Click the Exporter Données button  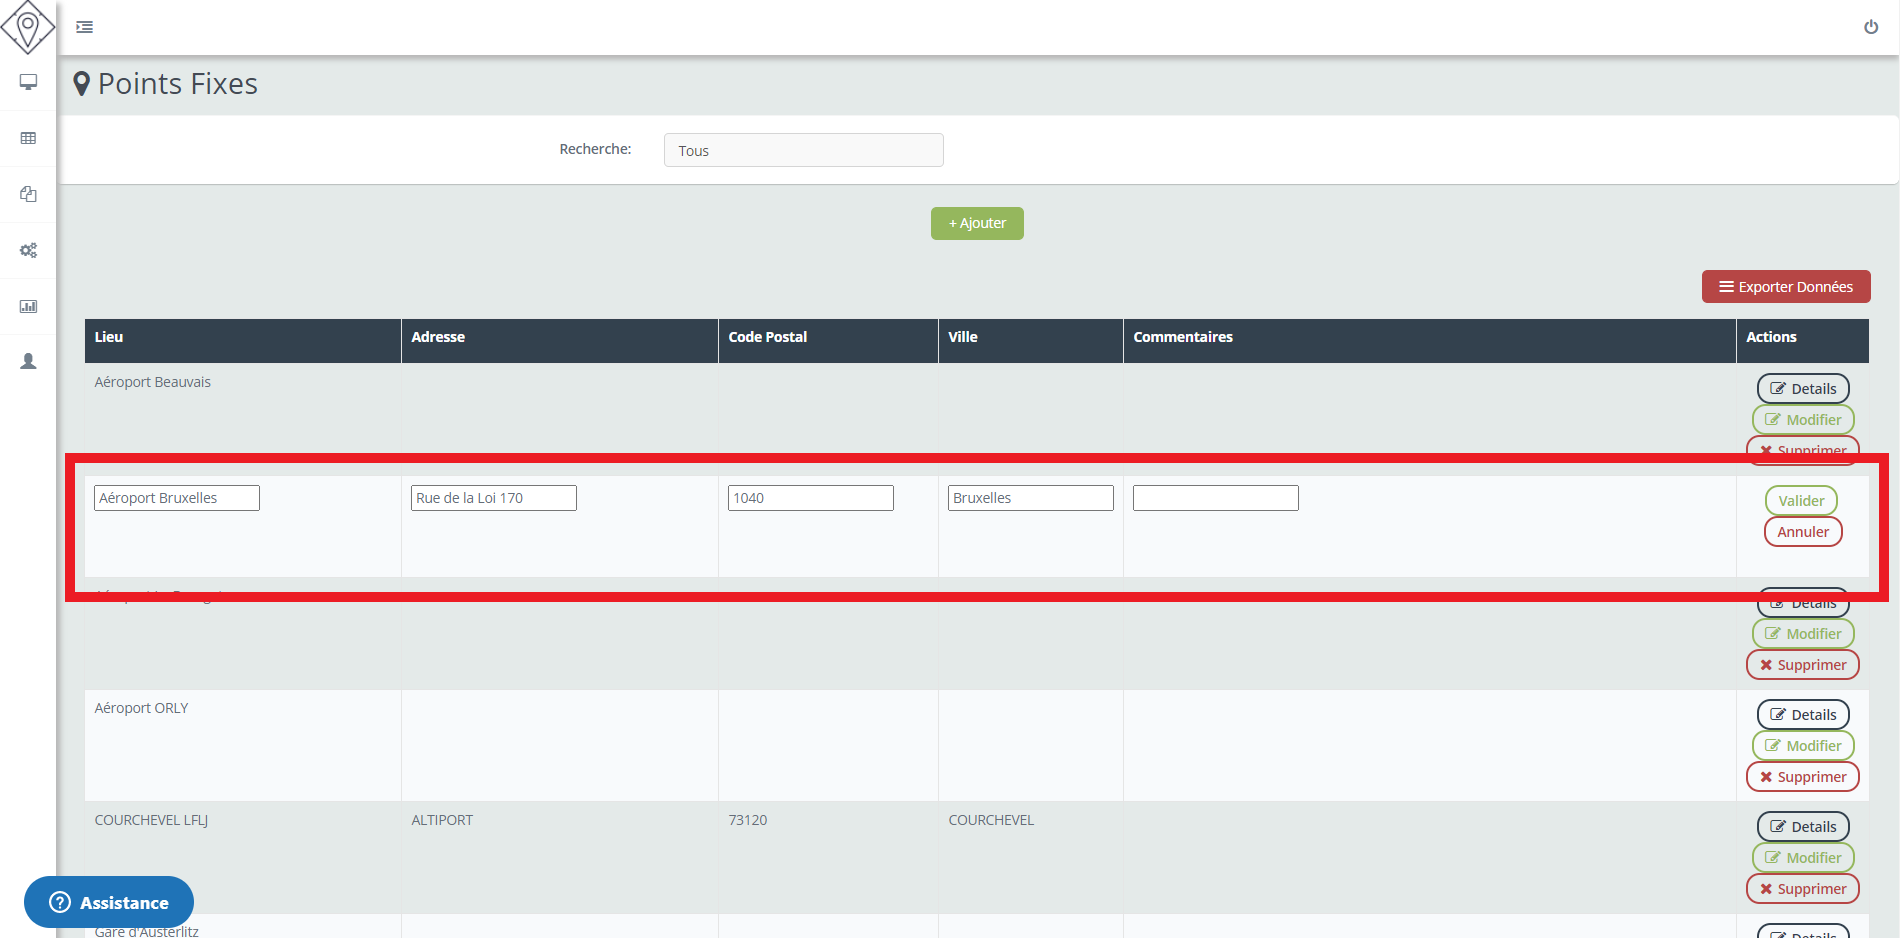[1785, 287]
